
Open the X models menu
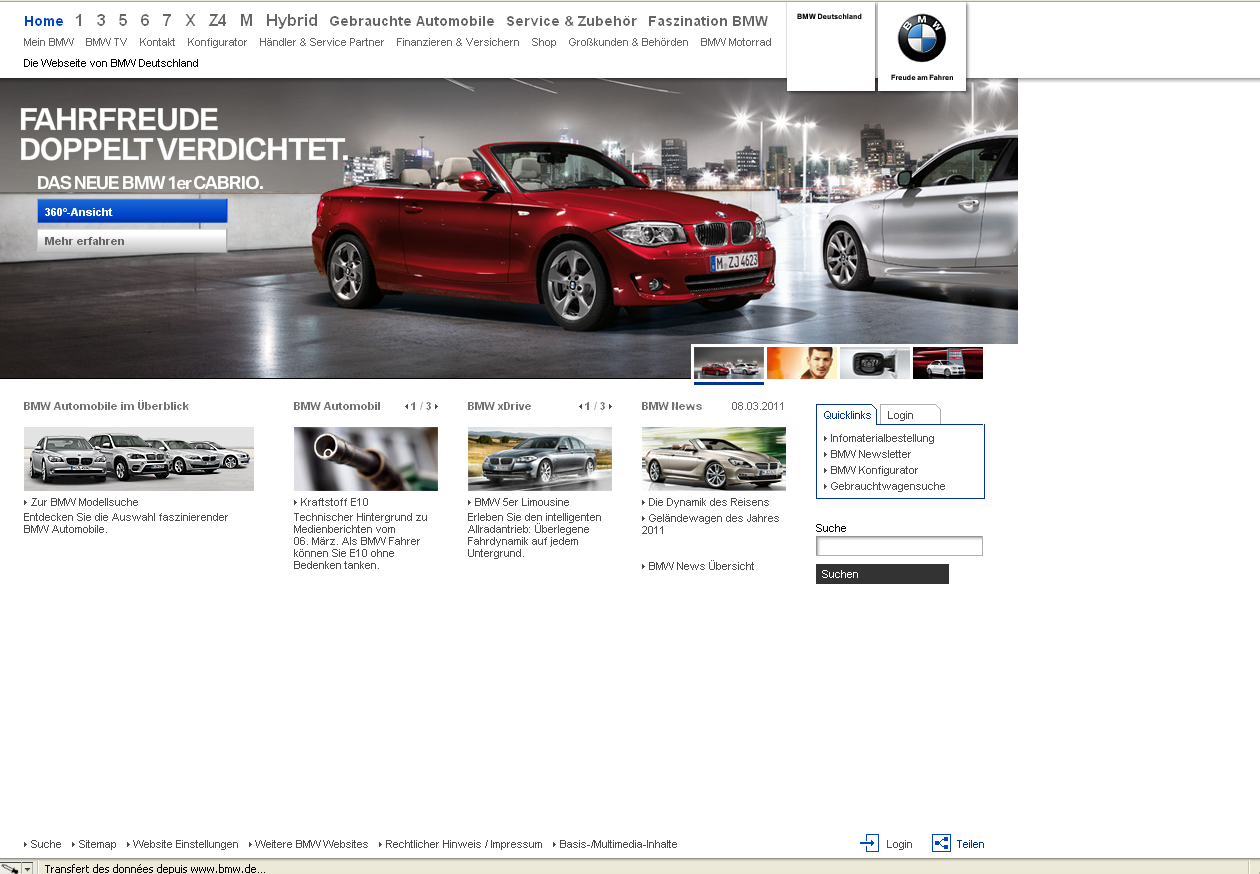point(190,21)
